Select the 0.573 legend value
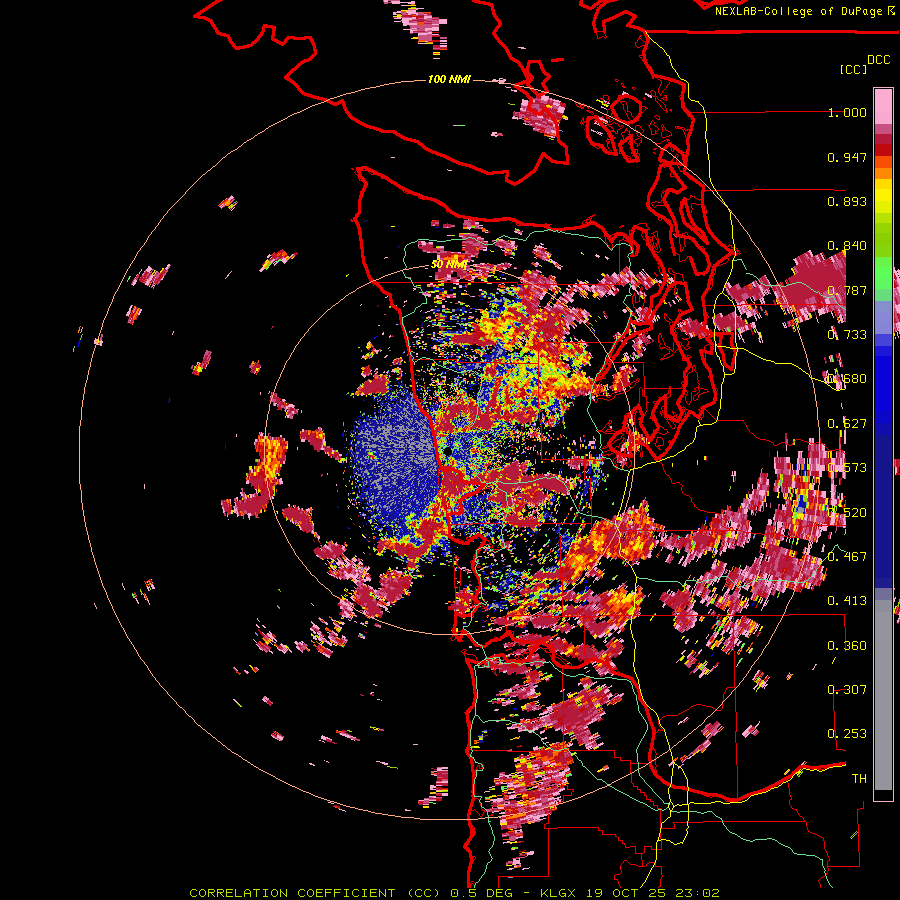The width and height of the screenshot is (900, 900). point(847,468)
